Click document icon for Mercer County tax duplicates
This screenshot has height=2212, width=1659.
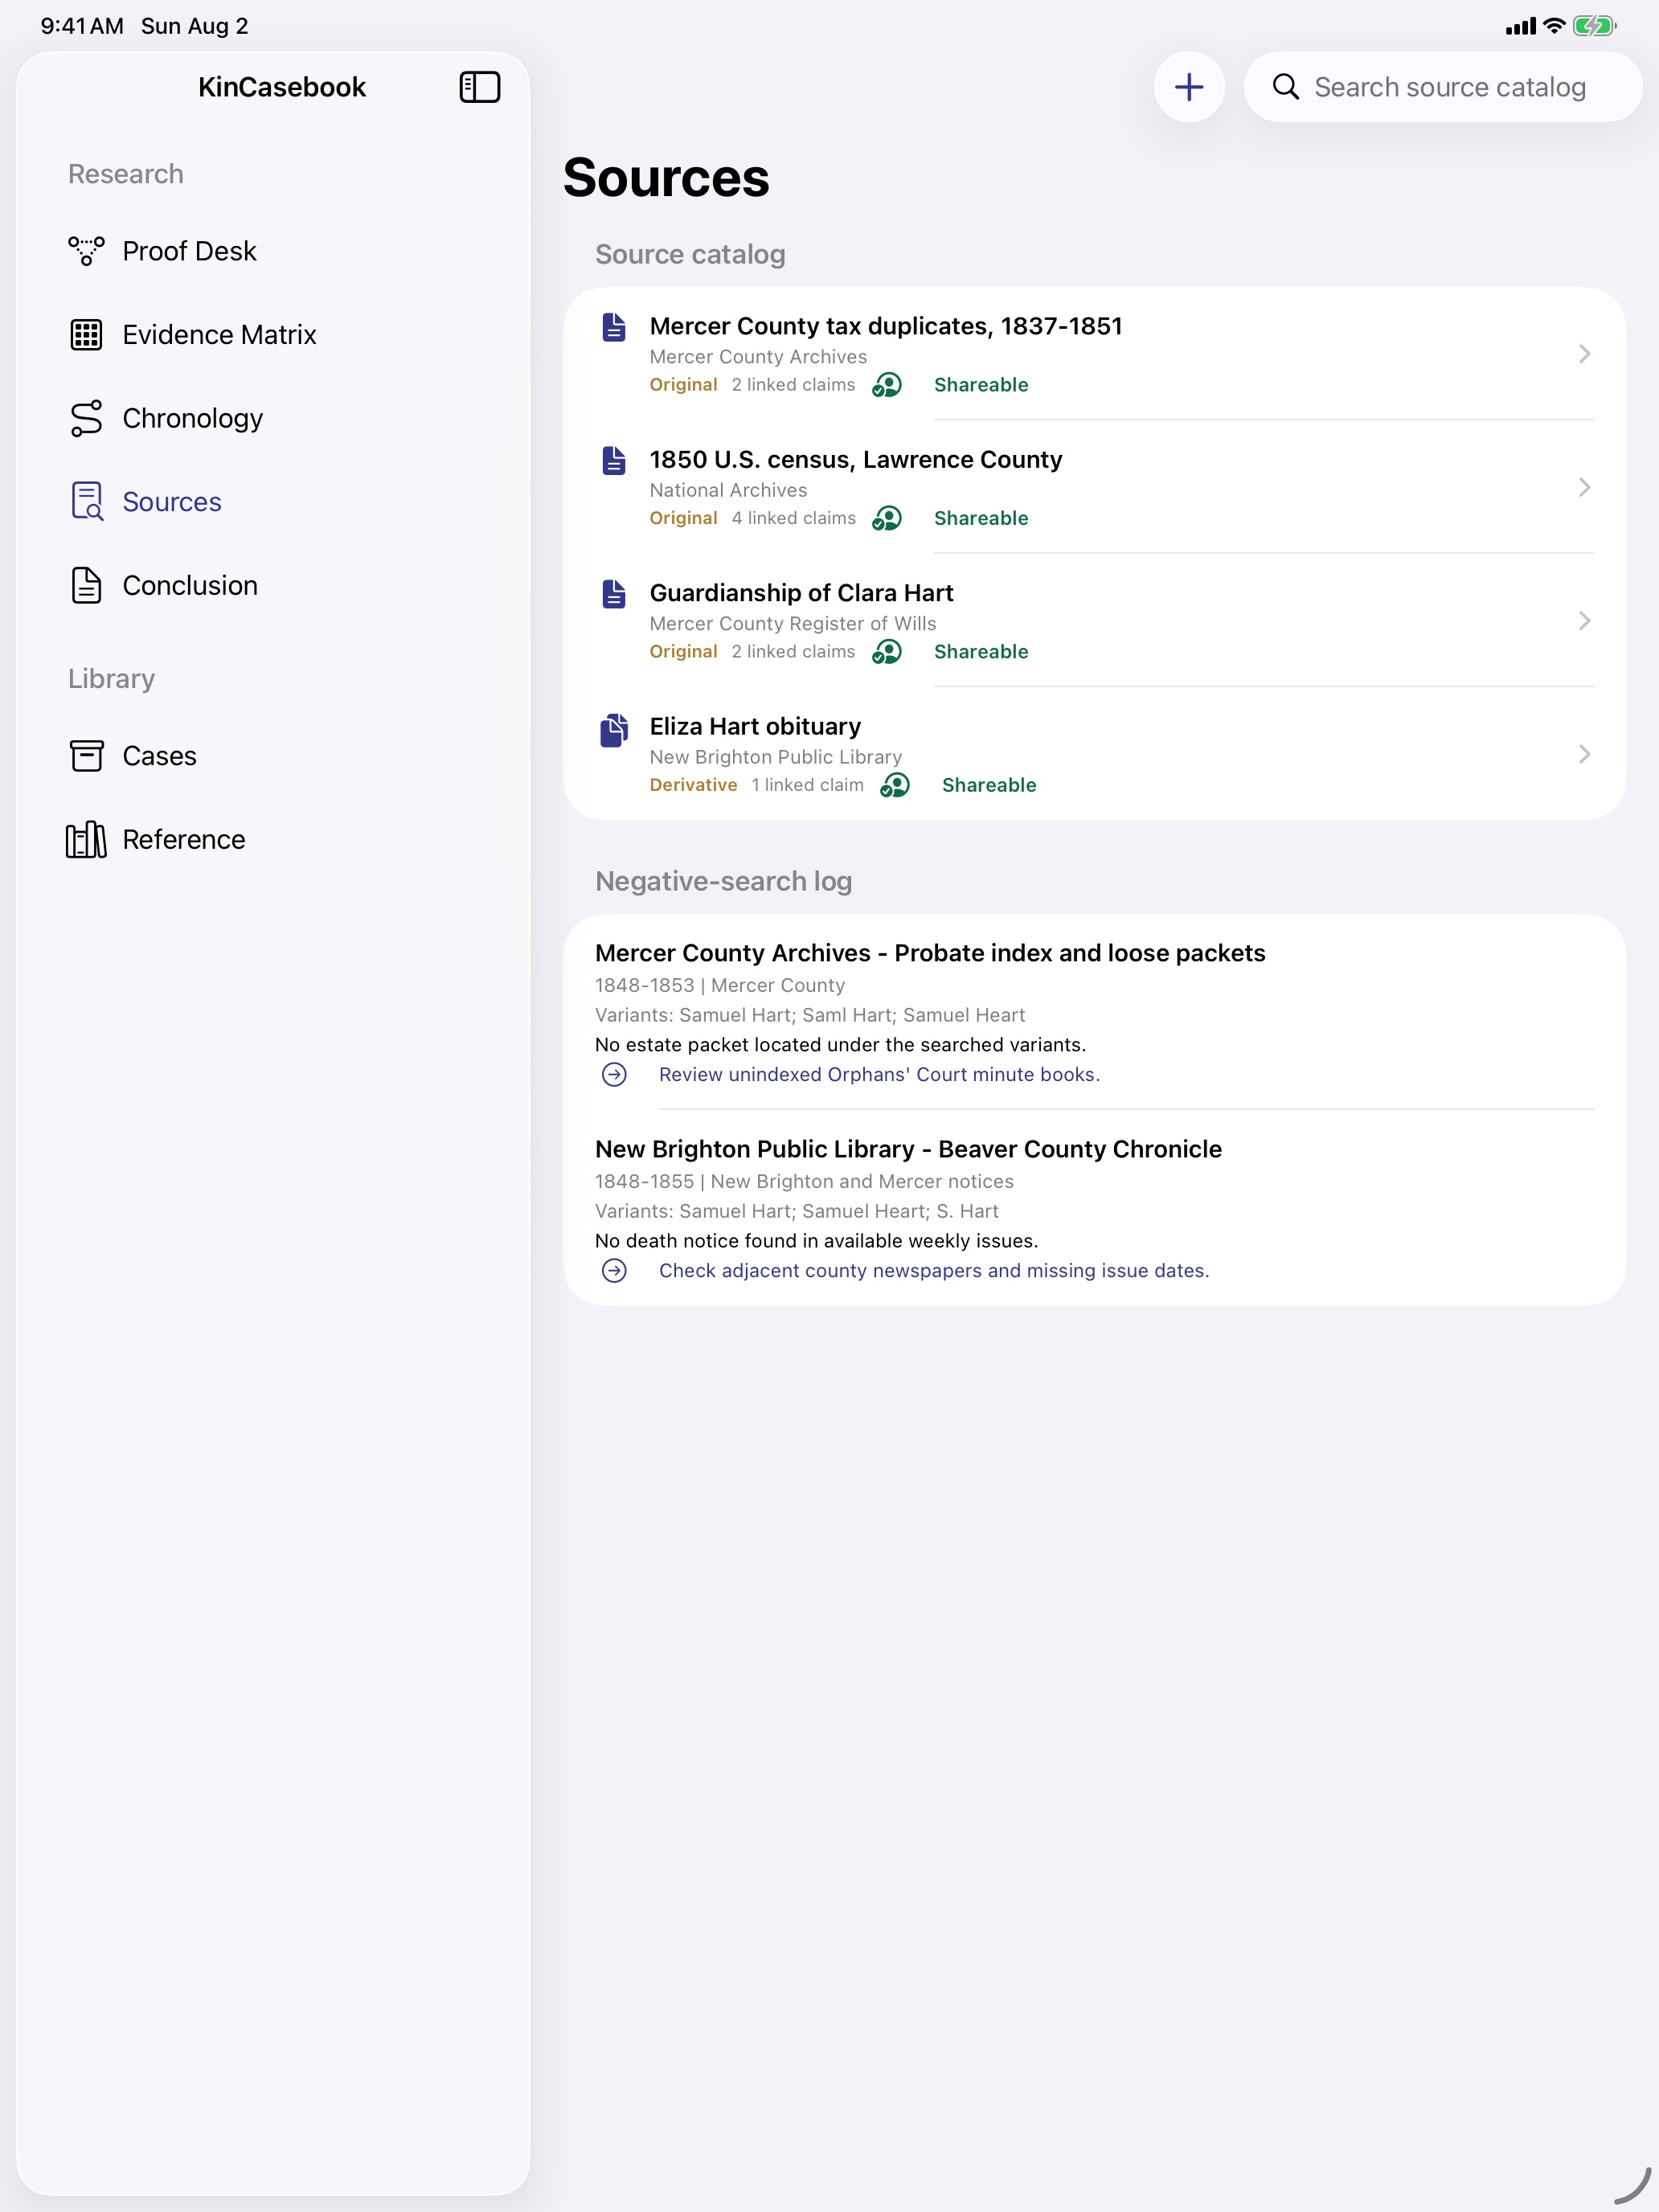(614, 327)
